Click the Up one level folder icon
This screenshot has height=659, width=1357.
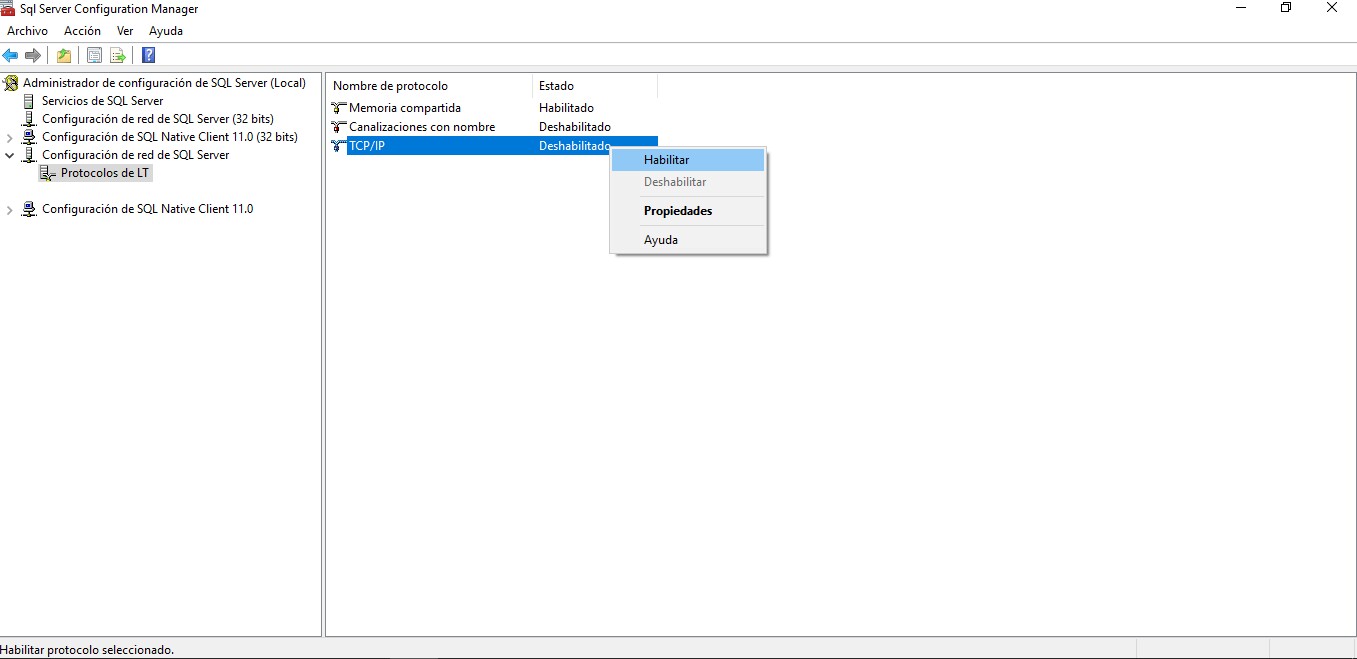pyautogui.click(x=64, y=55)
